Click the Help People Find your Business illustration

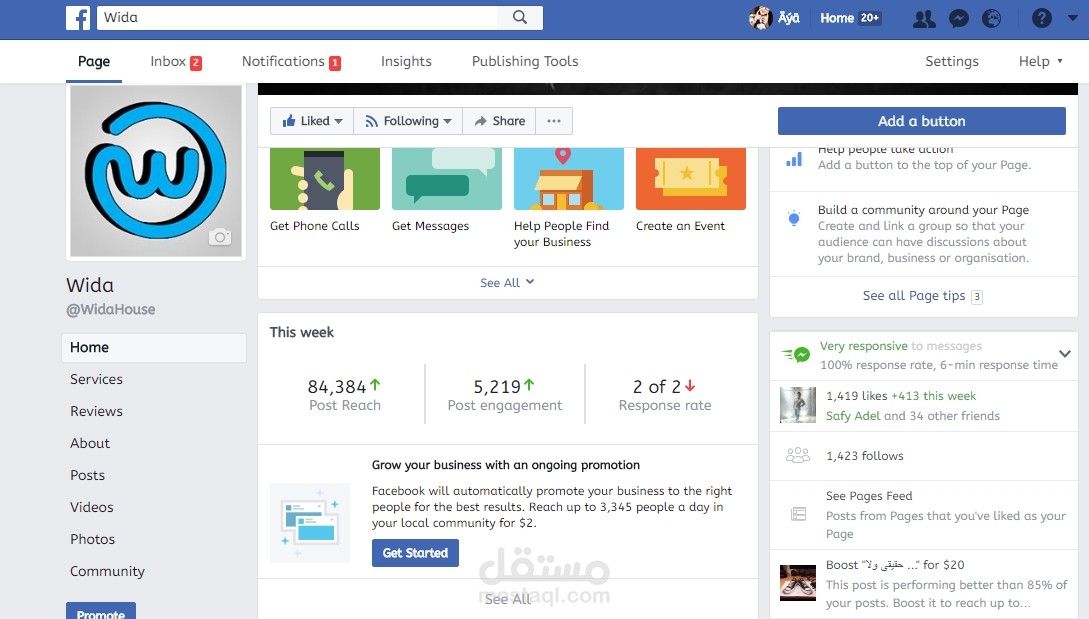click(569, 179)
